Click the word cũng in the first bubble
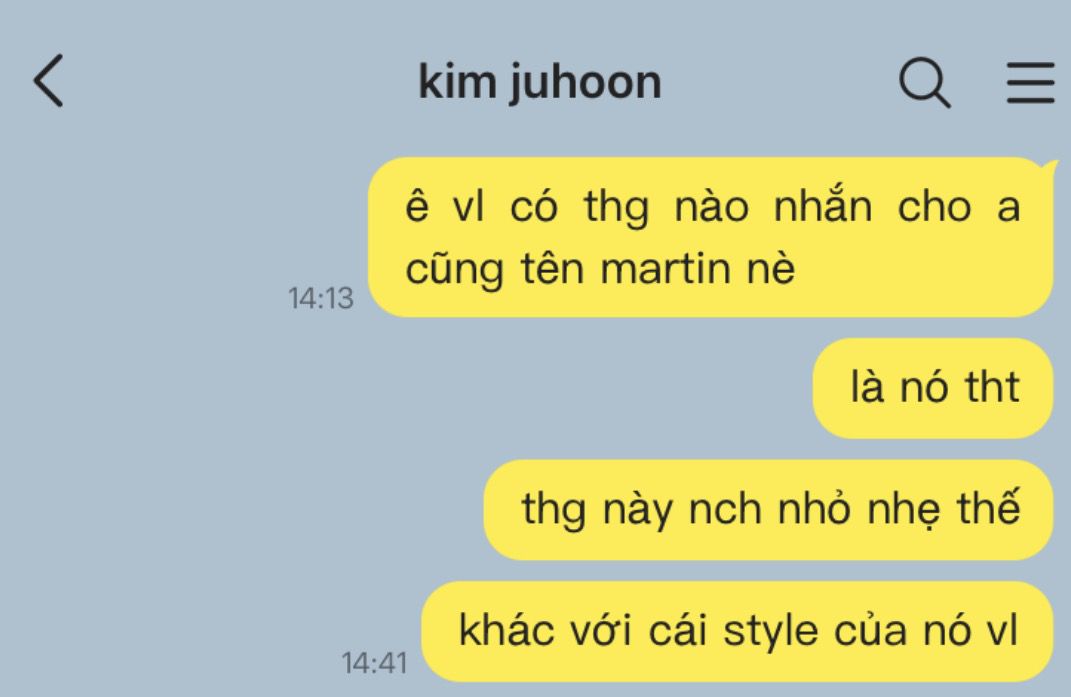This screenshot has height=697, width=1071. pos(454,269)
